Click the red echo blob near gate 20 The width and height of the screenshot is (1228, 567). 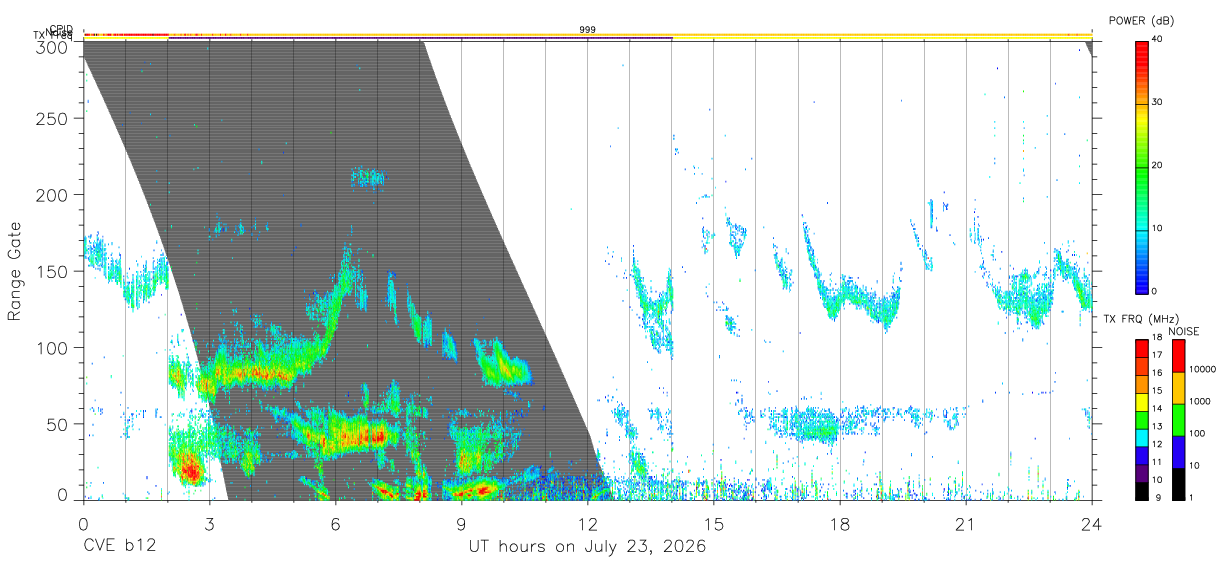point(188,468)
